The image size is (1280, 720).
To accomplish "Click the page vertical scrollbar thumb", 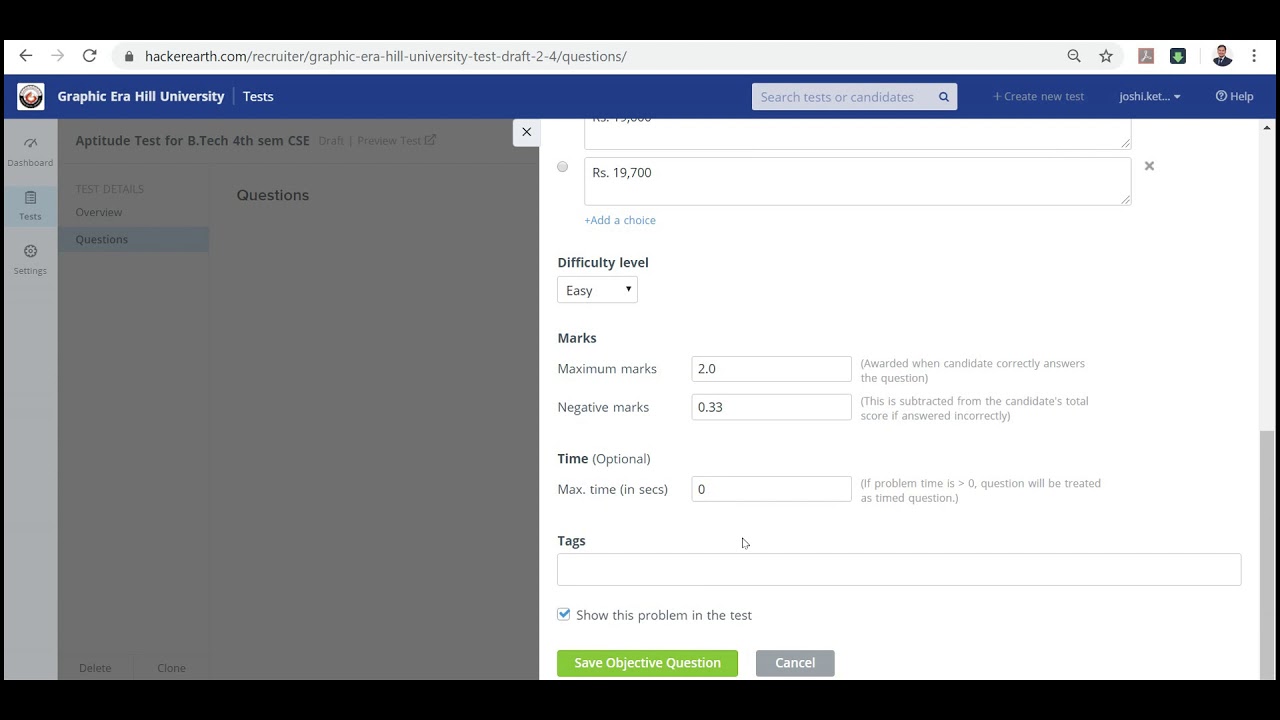I will 1267,555.
